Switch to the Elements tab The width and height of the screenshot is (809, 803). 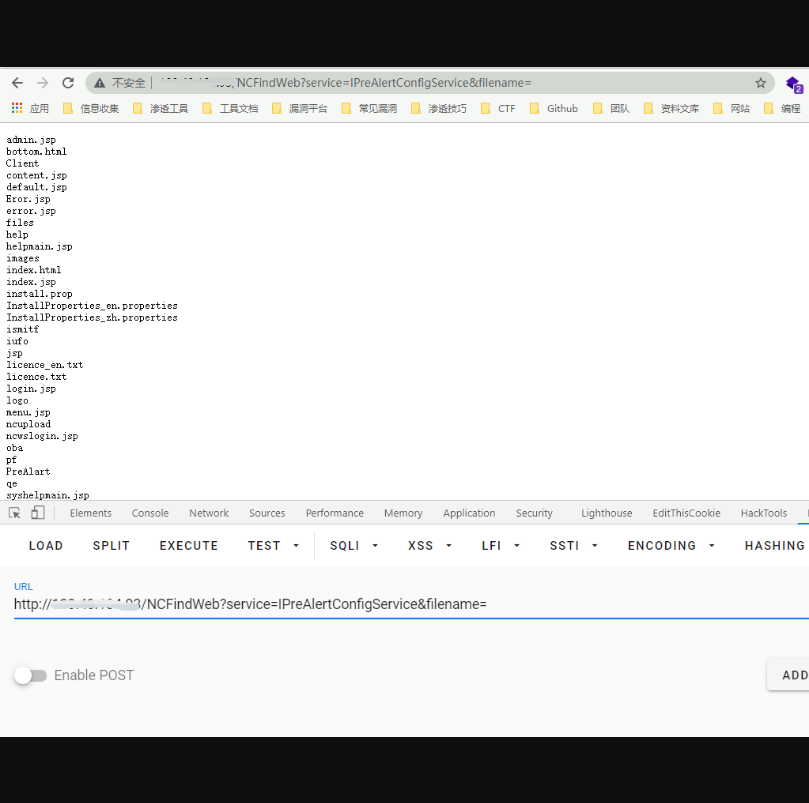pyautogui.click(x=91, y=513)
